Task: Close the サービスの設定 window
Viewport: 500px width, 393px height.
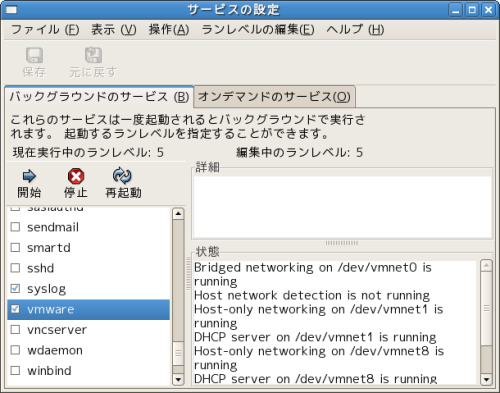Action: pos(488,10)
